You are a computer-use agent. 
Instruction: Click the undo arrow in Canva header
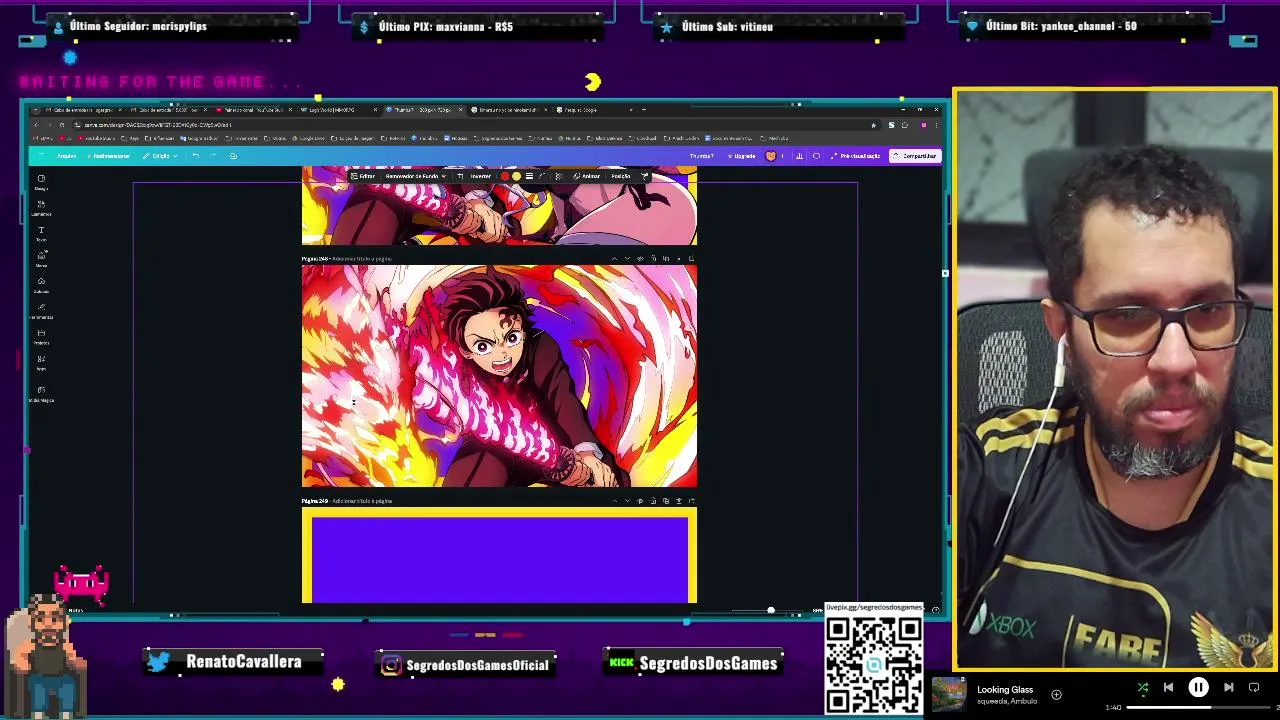point(196,156)
